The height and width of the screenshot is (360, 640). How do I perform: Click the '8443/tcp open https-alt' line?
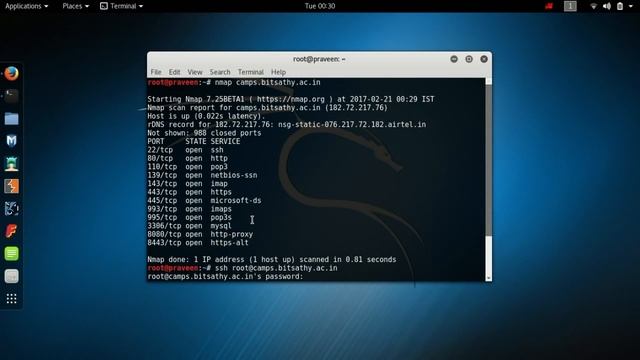(198, 243)
